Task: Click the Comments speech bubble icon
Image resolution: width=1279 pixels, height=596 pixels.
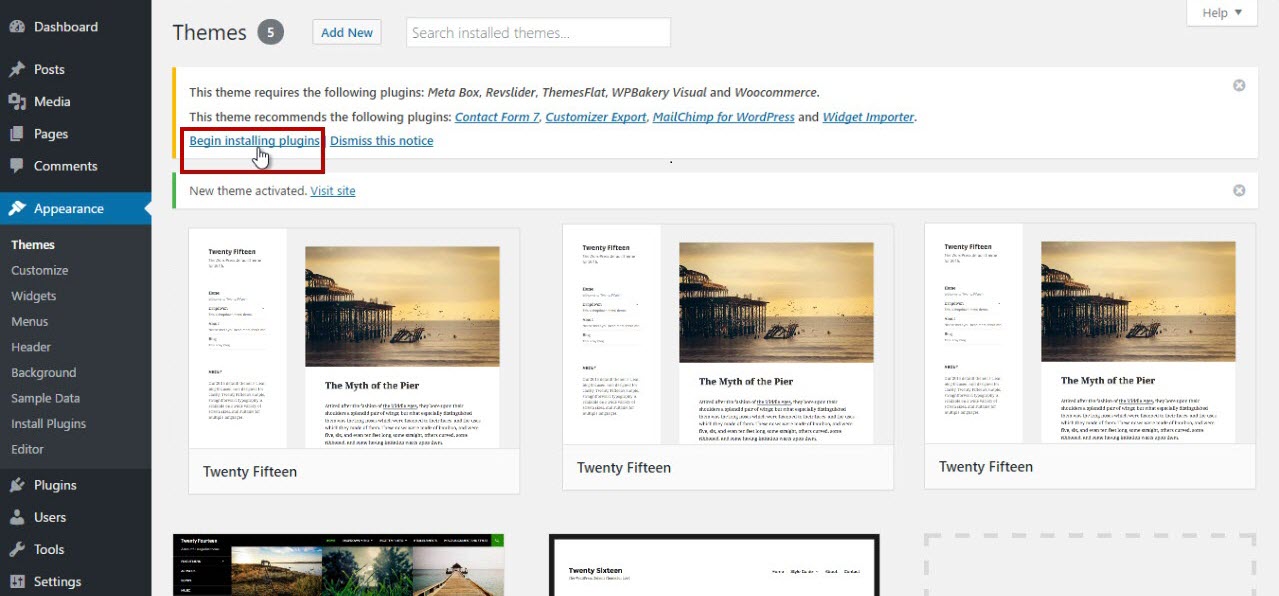Action: pyautogui.click(x=17, y=166)
